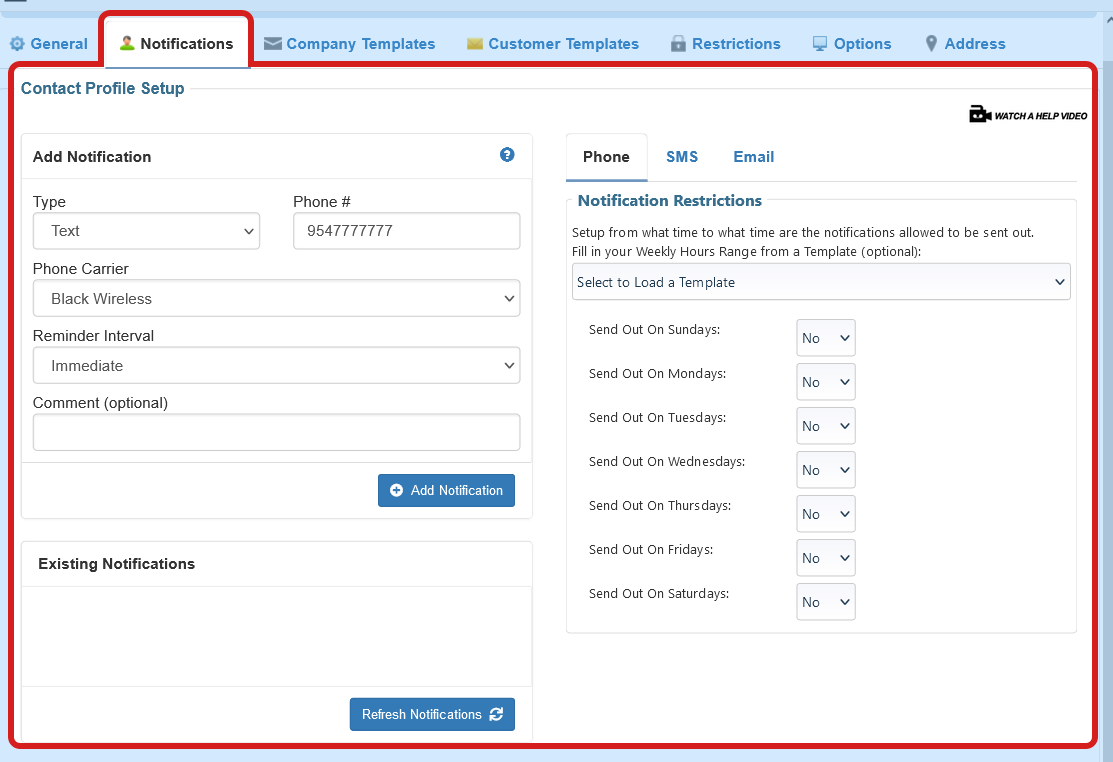Open the Company Templates tab
The image size is (1113, 762).
point(350,44)
